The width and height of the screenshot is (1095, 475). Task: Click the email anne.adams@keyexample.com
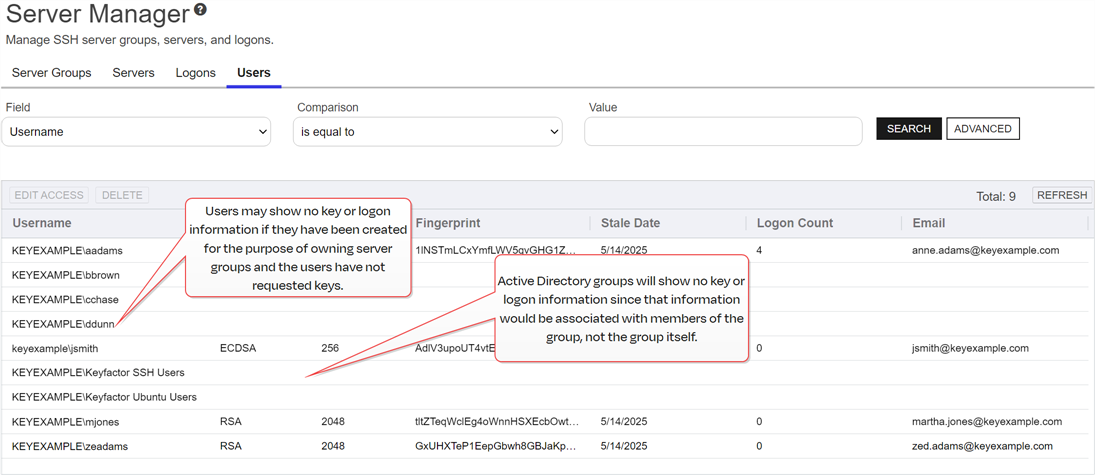point(986,250)
